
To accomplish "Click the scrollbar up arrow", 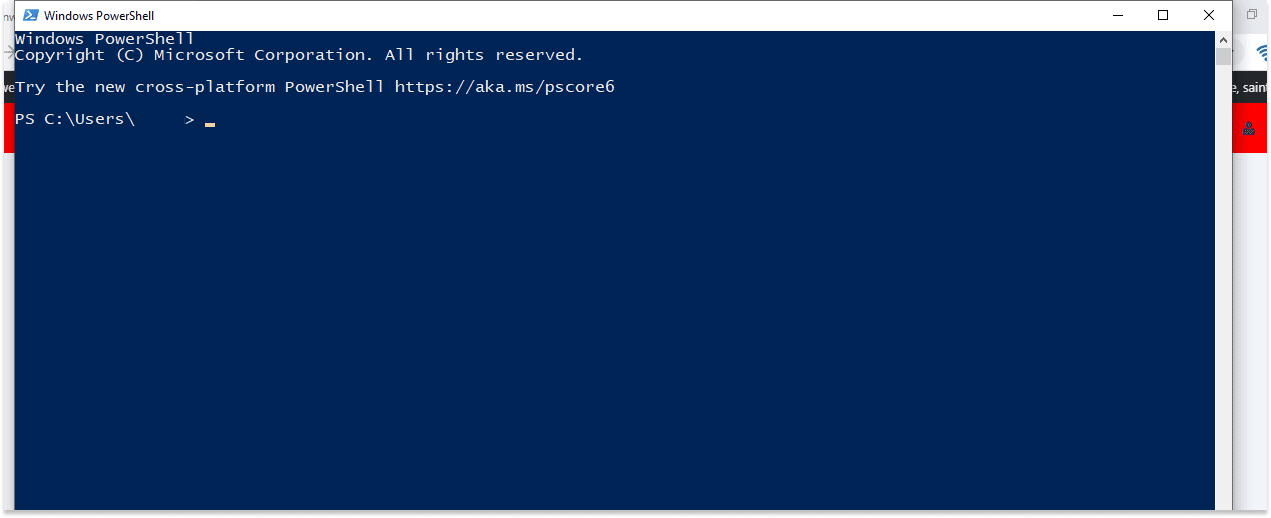I will [x=1223, y=40].
